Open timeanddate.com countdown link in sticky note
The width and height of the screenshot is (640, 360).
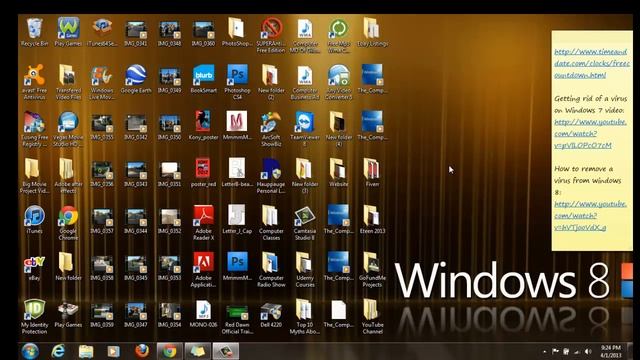tap(592, 64)
